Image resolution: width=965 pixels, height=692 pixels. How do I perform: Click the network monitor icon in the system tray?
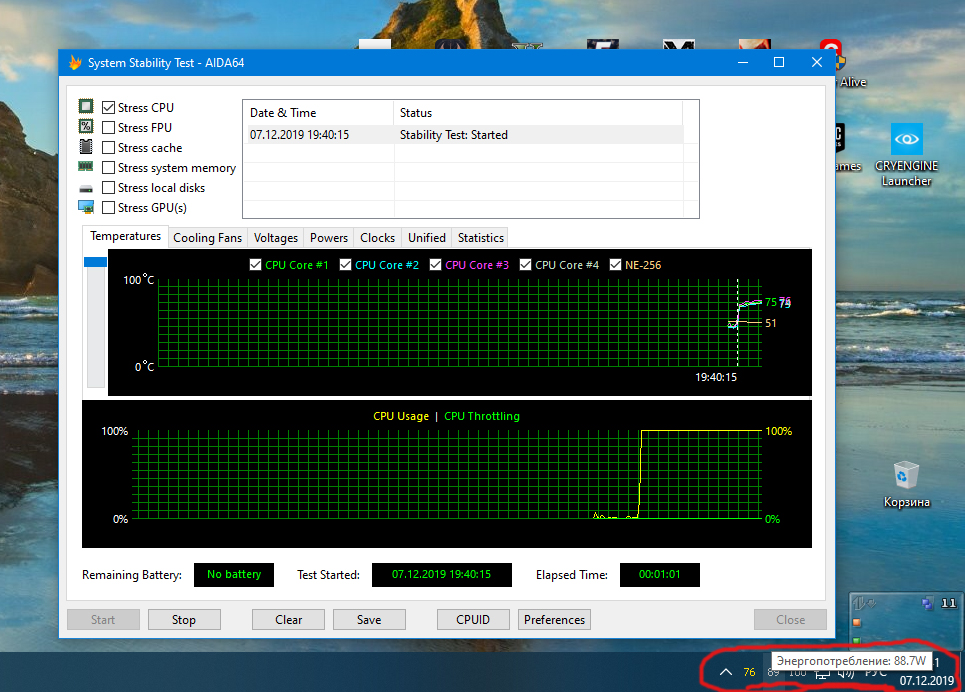point(822,674)
